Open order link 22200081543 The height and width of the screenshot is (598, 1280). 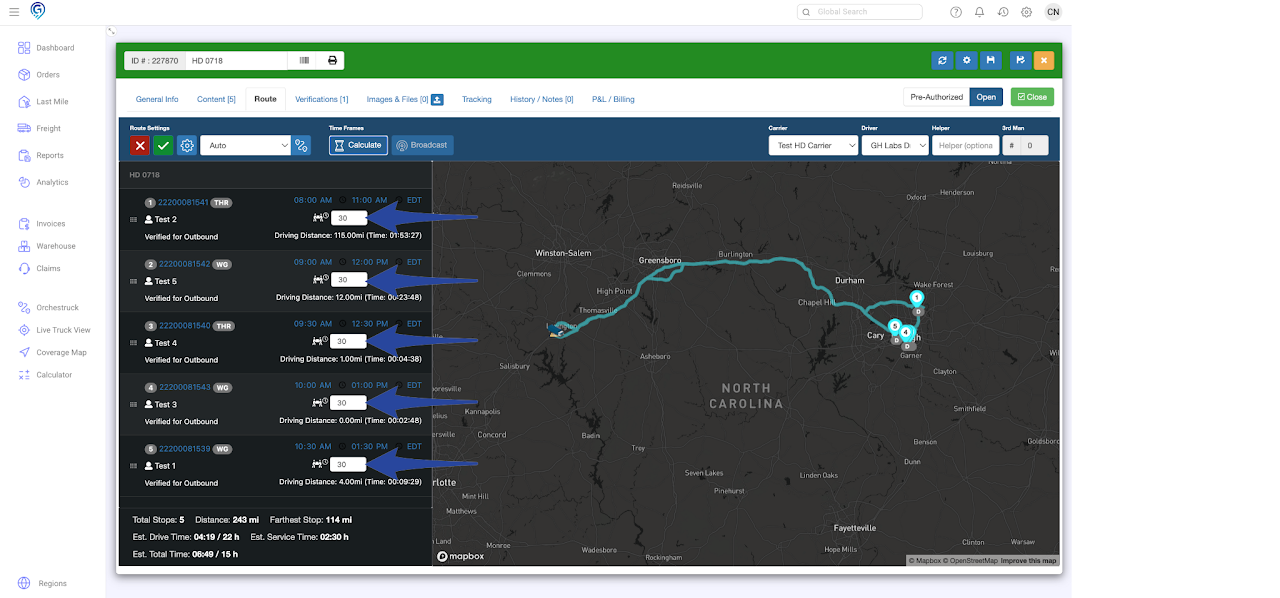tap(183, 387)
